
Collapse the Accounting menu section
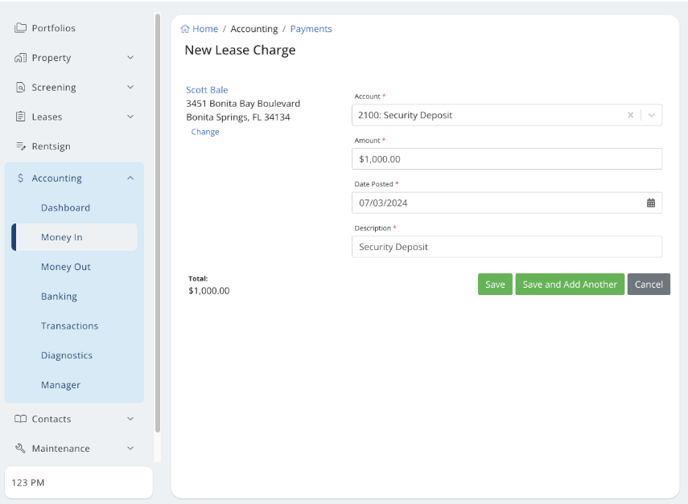click(130, 178)
